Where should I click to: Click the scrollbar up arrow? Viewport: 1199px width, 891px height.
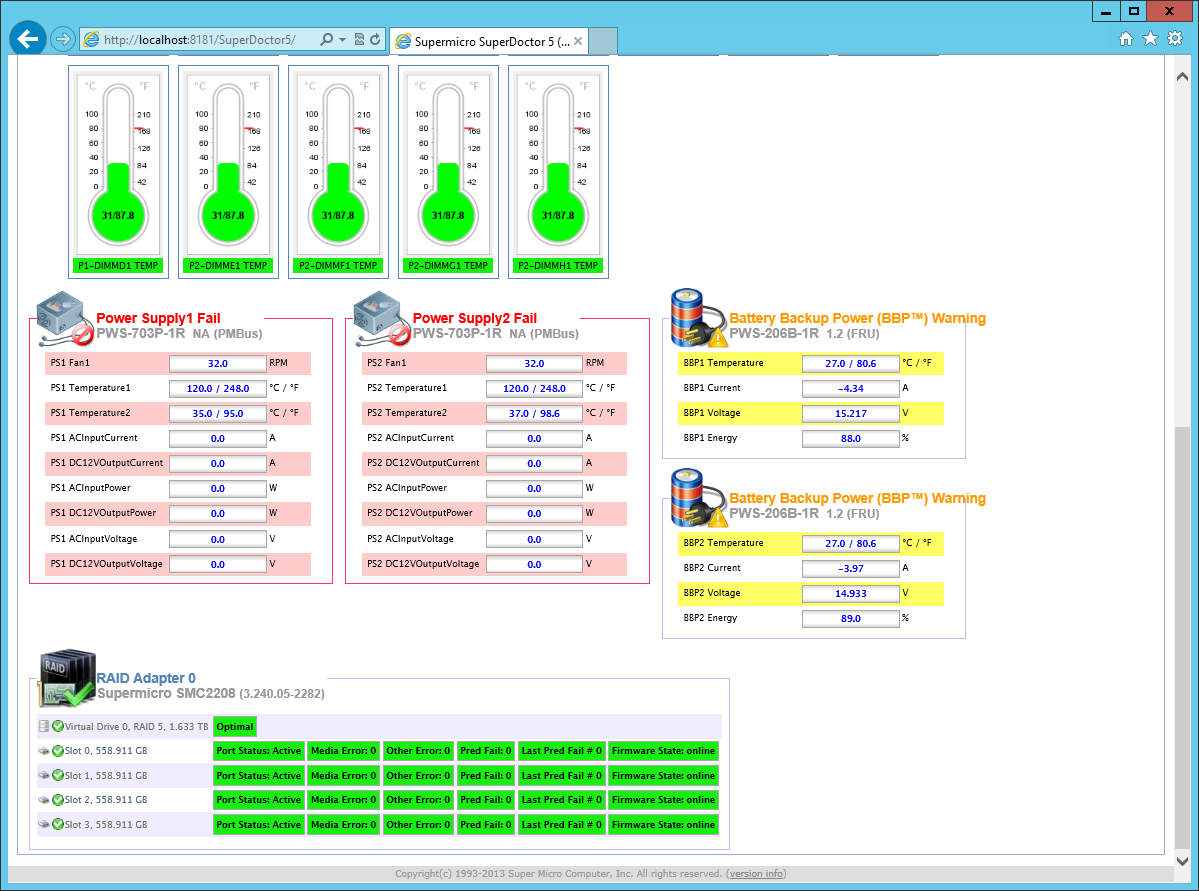pos(1182,76)
